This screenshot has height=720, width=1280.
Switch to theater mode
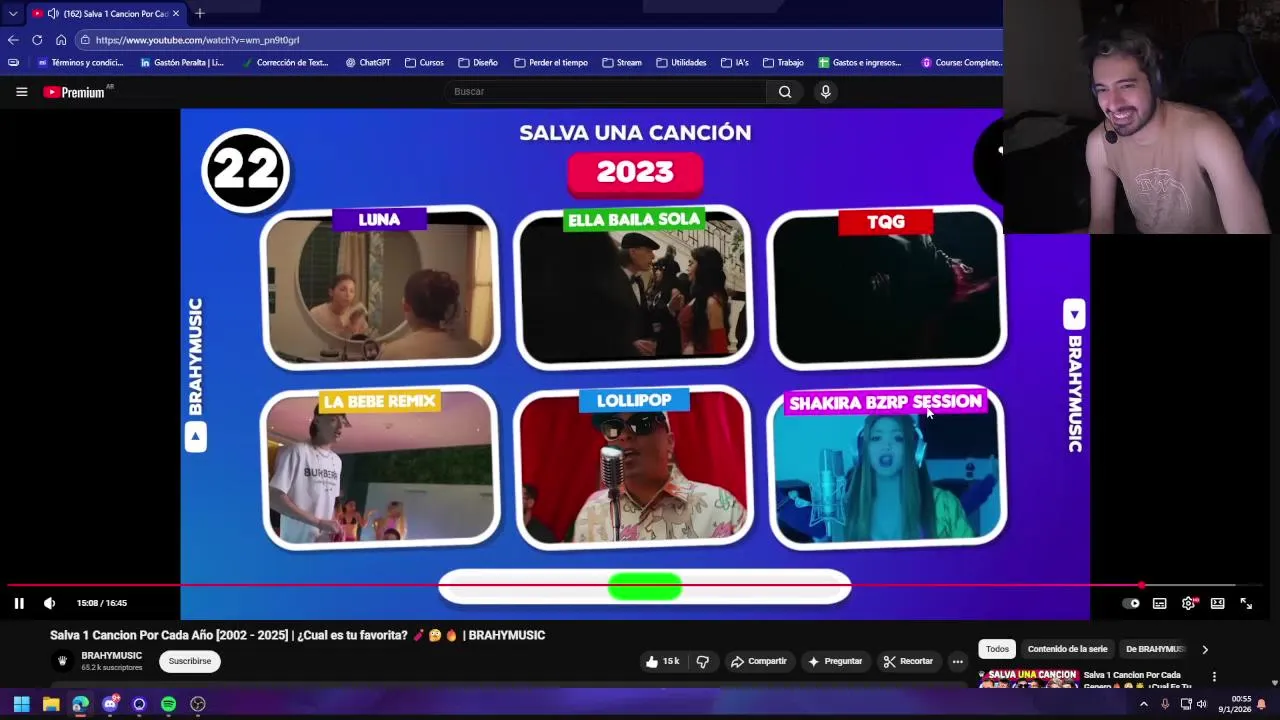pos(1217,603)
